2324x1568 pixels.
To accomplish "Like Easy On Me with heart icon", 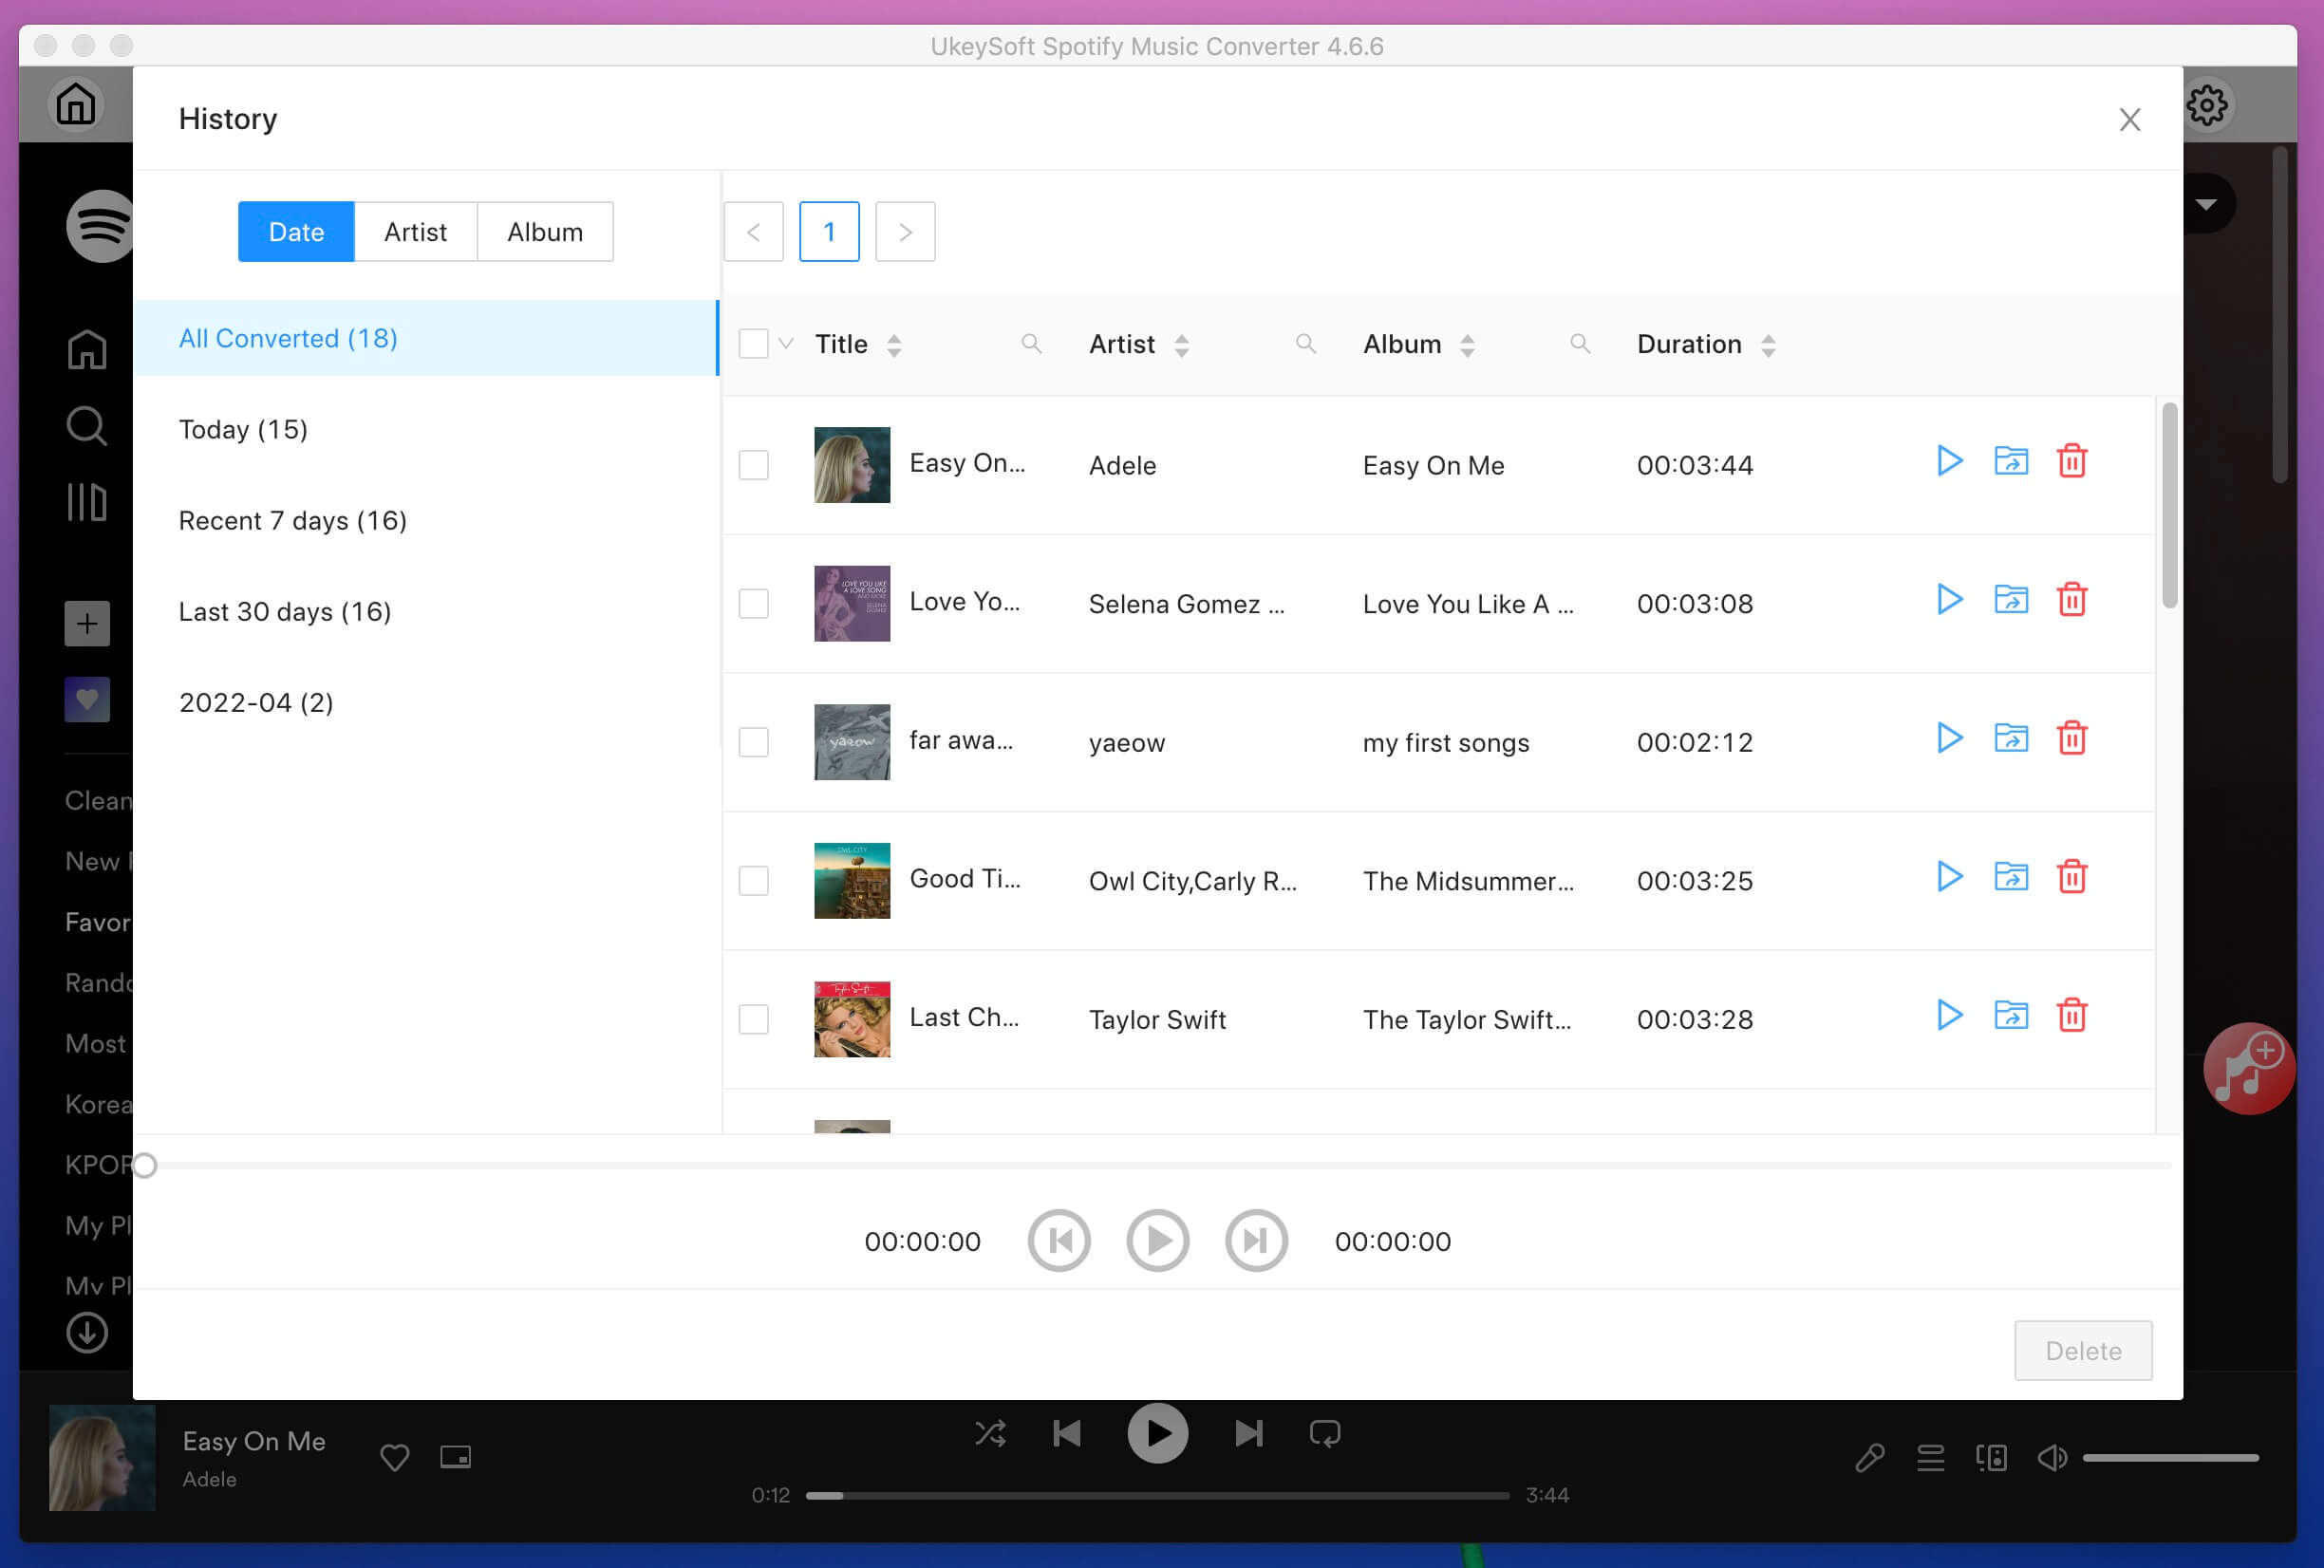I will [394, 1457].
